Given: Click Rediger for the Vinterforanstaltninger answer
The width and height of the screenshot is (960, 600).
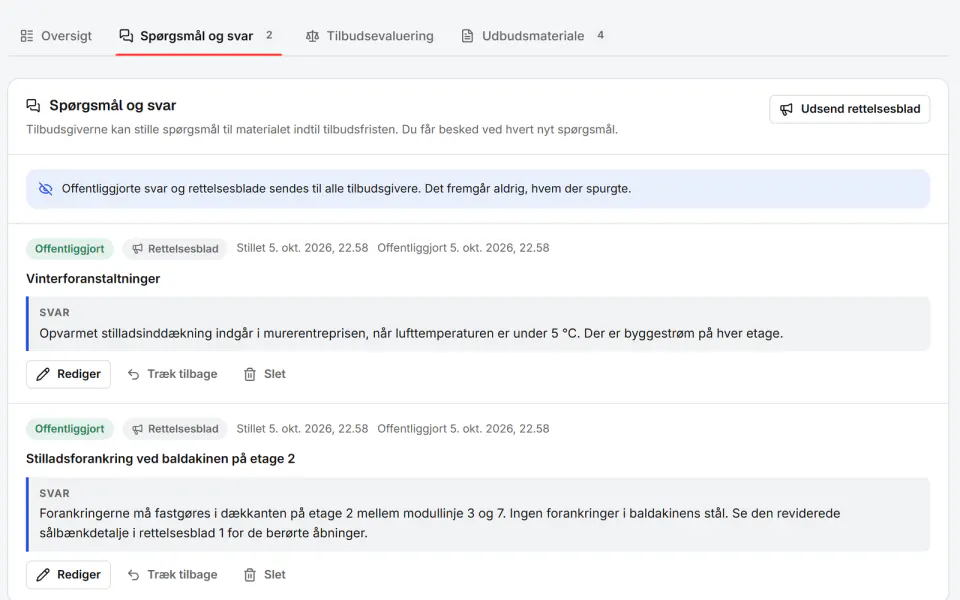Looking at the screenshot, I should coord(69,374).
